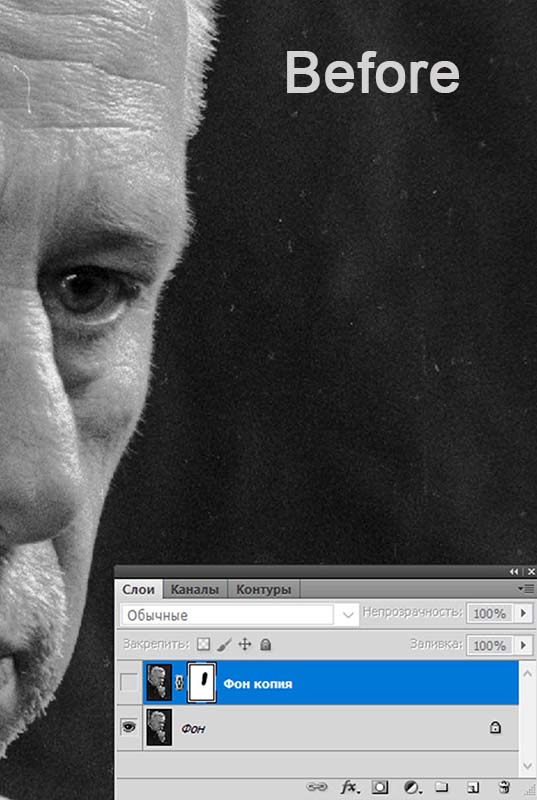Viewport: 537px width, 800px height.
Task: Click the Непрозрачность 100% value field
Action: tap(489, 613)
